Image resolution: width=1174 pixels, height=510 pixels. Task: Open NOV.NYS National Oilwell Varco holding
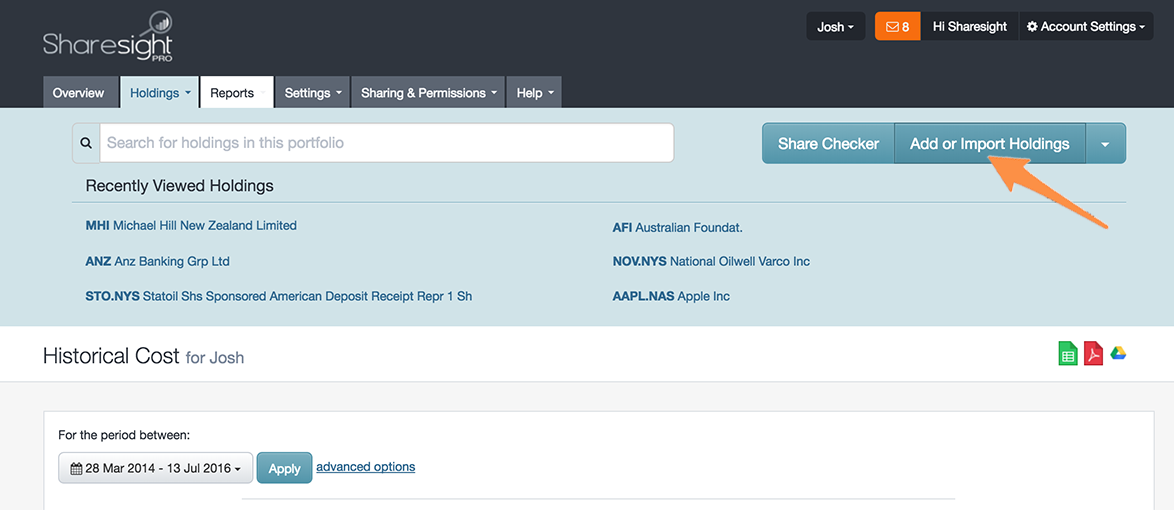point(711,261)
